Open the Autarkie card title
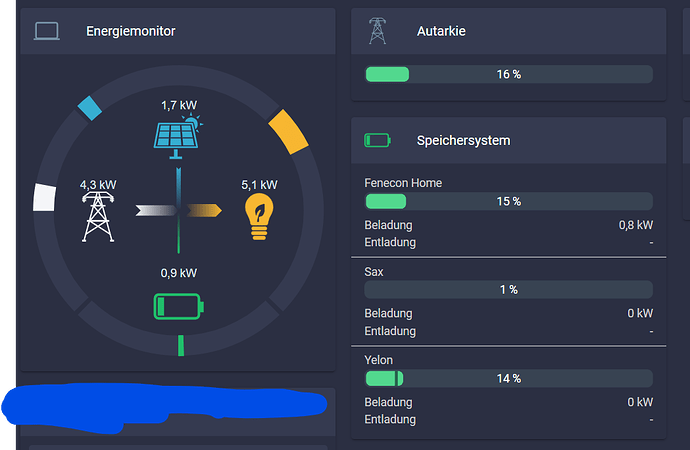Image resolution: width=690 pixels, height=450 pixels. click(x=441, y=31)
